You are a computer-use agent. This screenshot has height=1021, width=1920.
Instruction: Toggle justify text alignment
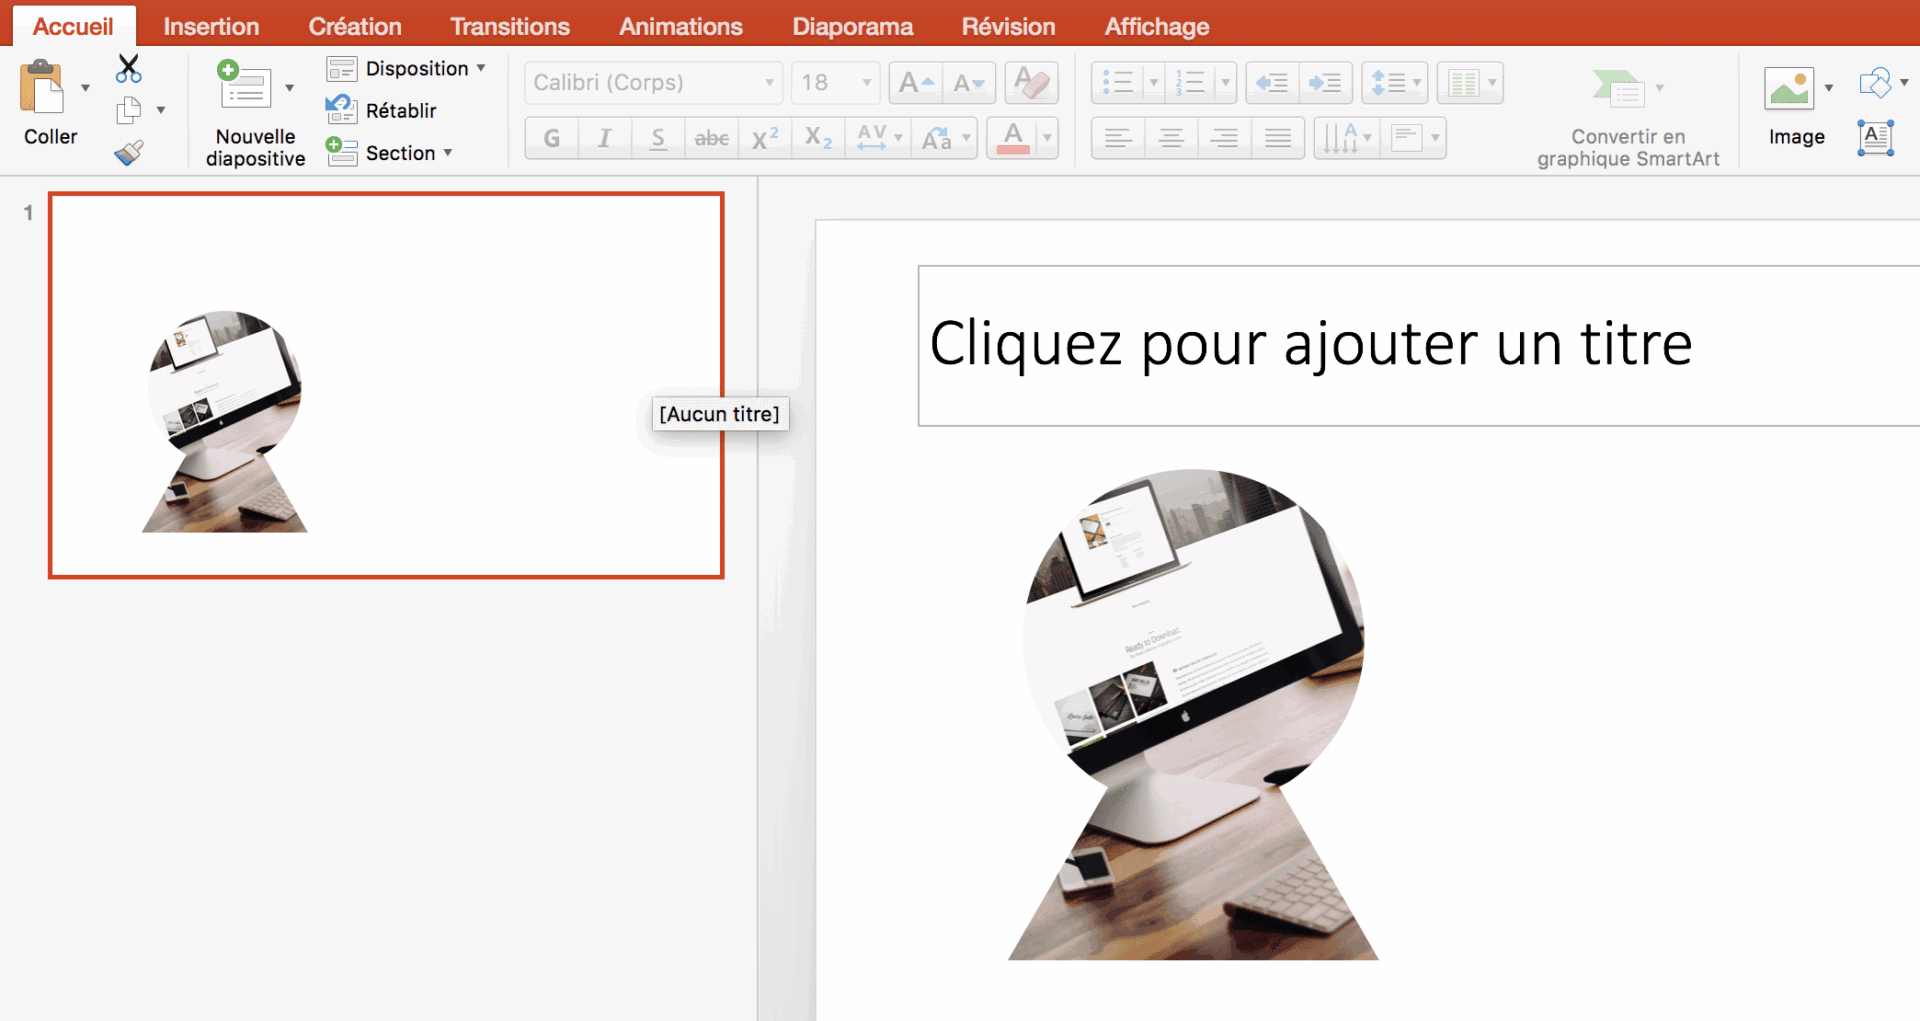(x=1278, y=138)
